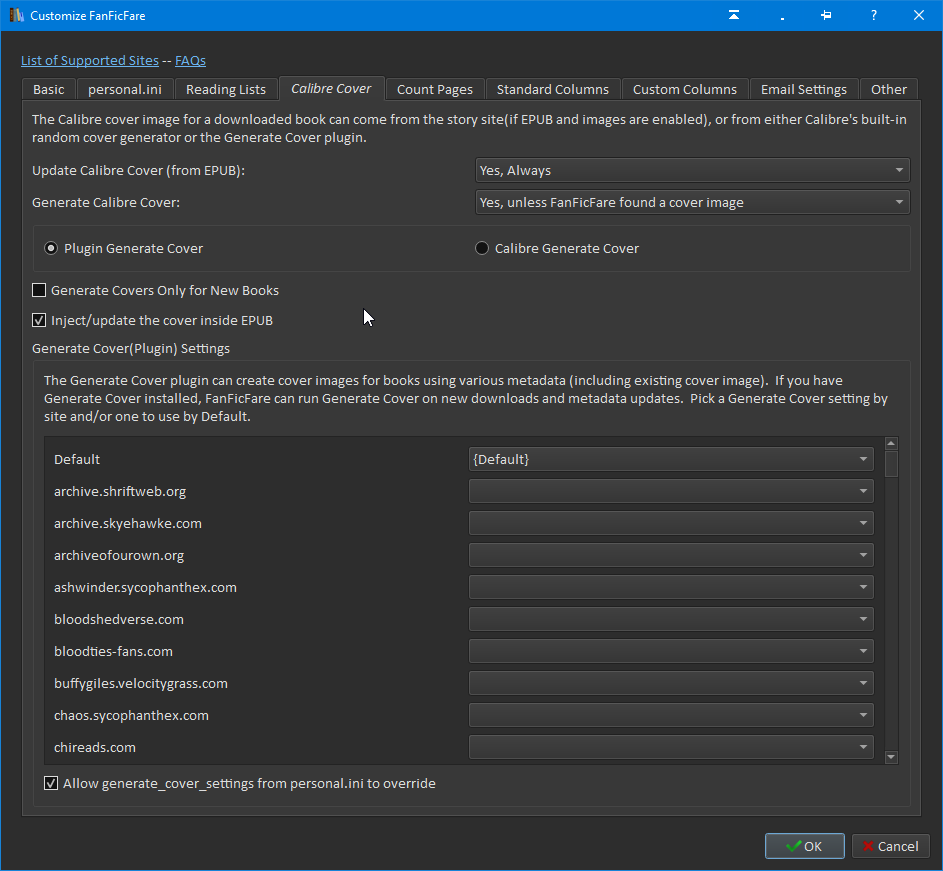The image size is (943, 871).
Task: Switch to the Basic tab
Action: 49,90
